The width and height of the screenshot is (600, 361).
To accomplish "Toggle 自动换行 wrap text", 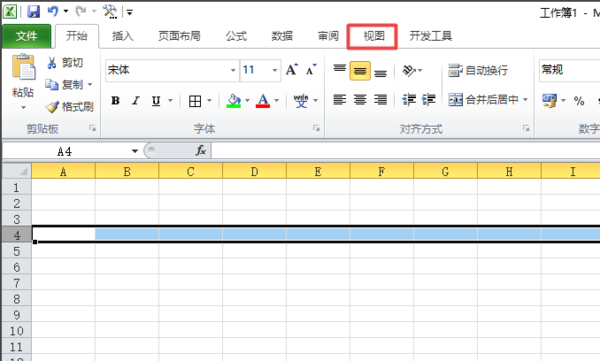I will tap(478, 70).
